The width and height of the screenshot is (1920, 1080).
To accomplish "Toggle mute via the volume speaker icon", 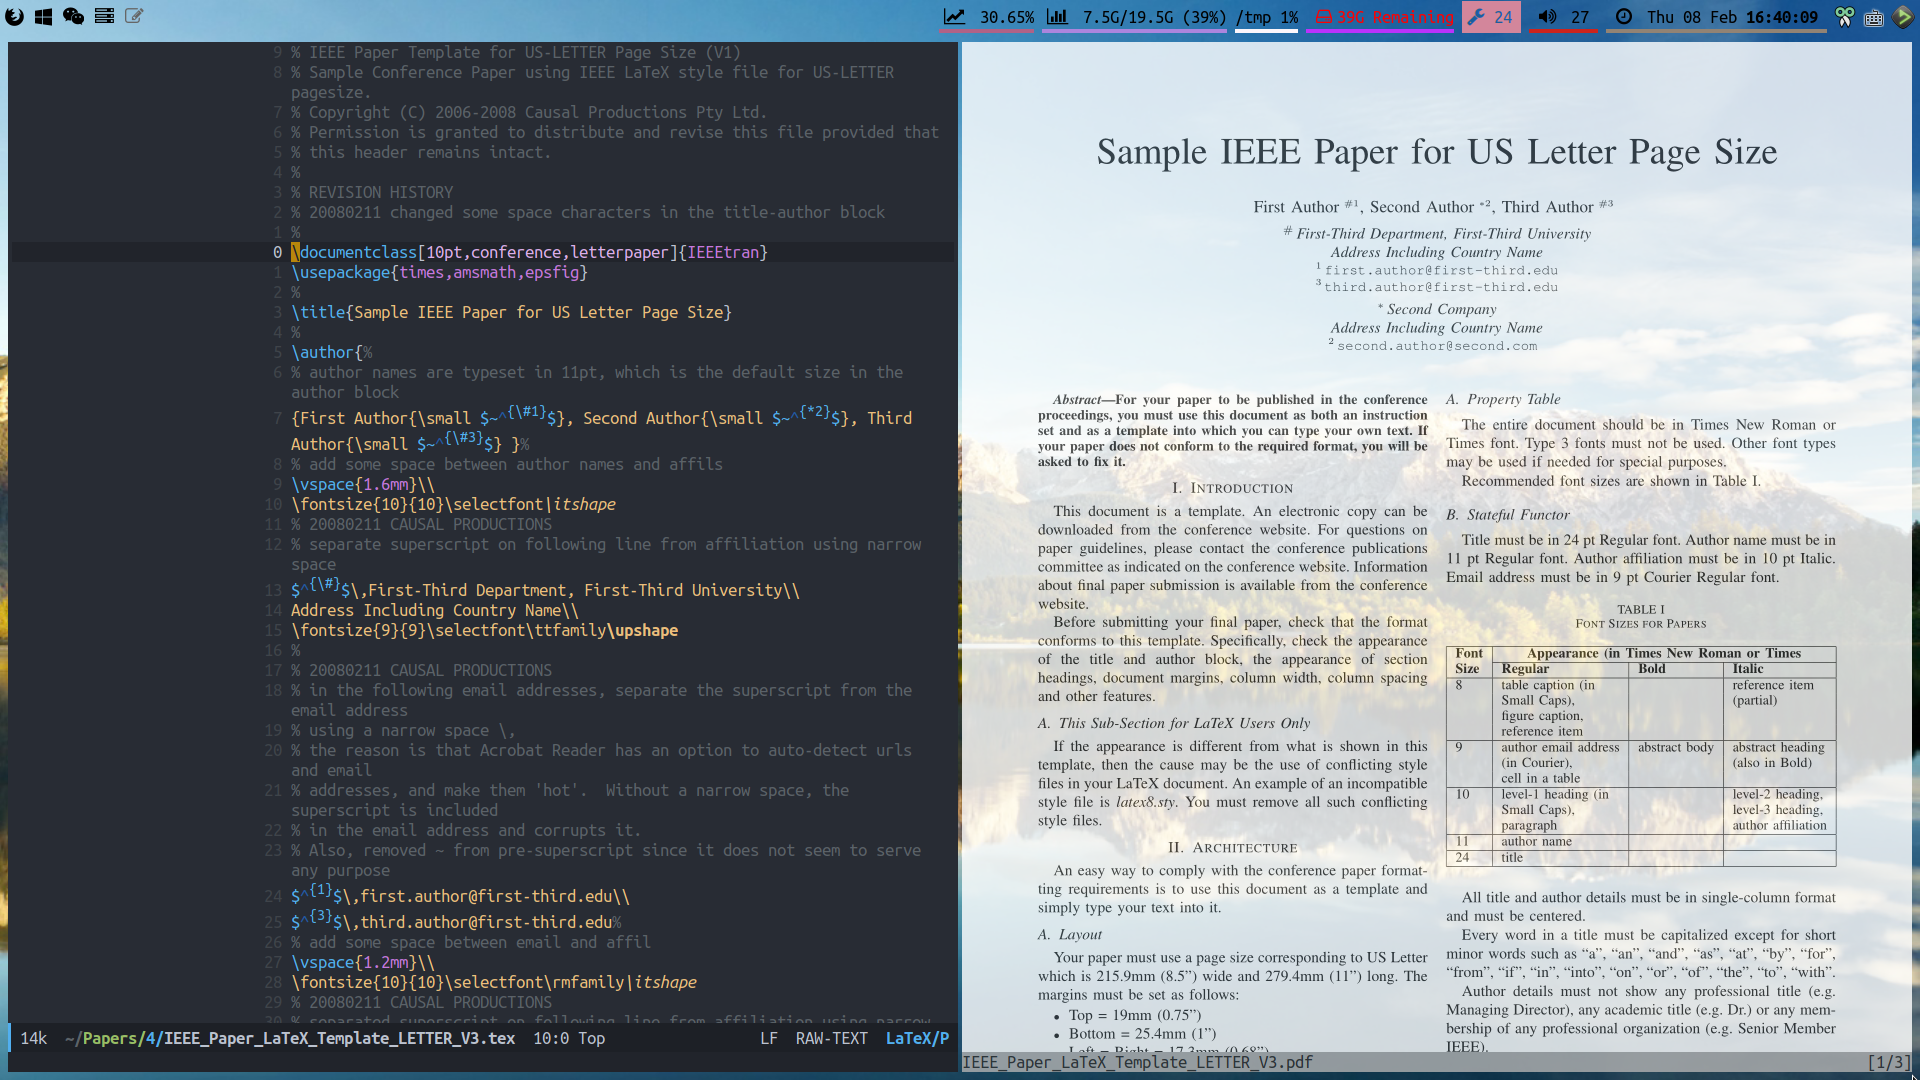I will click(1547, 17).
